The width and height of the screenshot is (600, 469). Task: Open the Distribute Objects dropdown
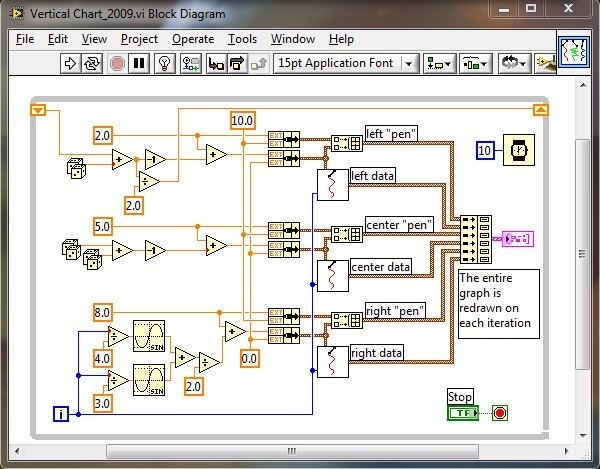(475, 64)
